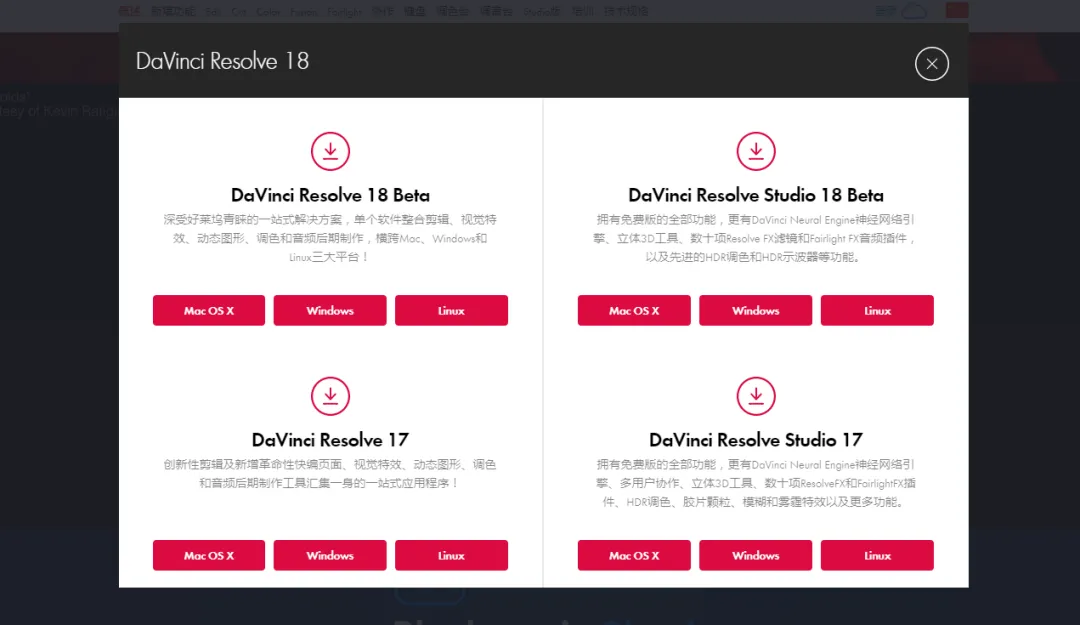Open the Fairlight tab in the background page
Viewport: 1080px width, 625px height.
(x=344, y=12)
